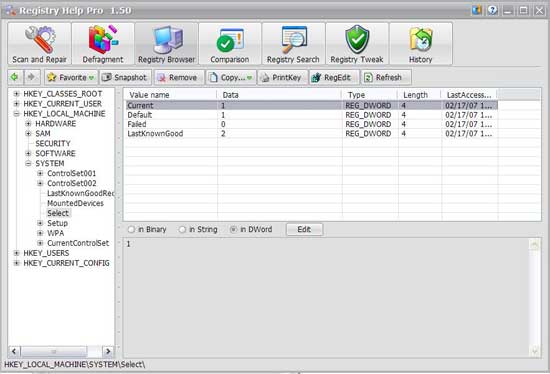Expand the WPA key
This screenshot has width=550, height=374.
click(40, 233)
